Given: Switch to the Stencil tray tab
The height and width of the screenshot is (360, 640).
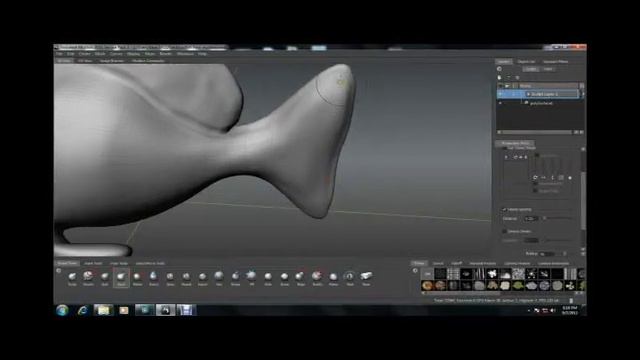Looking at the screenshot, I should point(438,264).
